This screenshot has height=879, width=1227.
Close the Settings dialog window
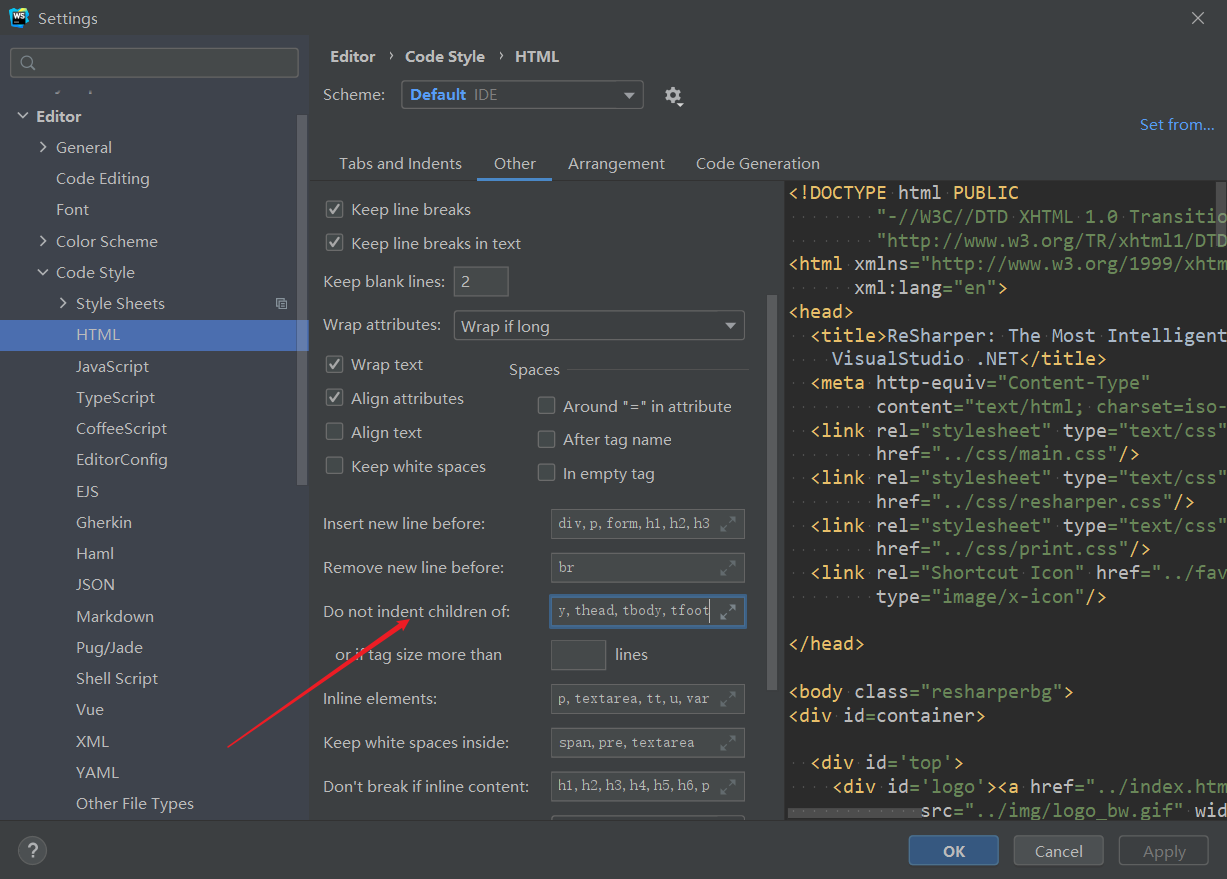(1198, 18)
